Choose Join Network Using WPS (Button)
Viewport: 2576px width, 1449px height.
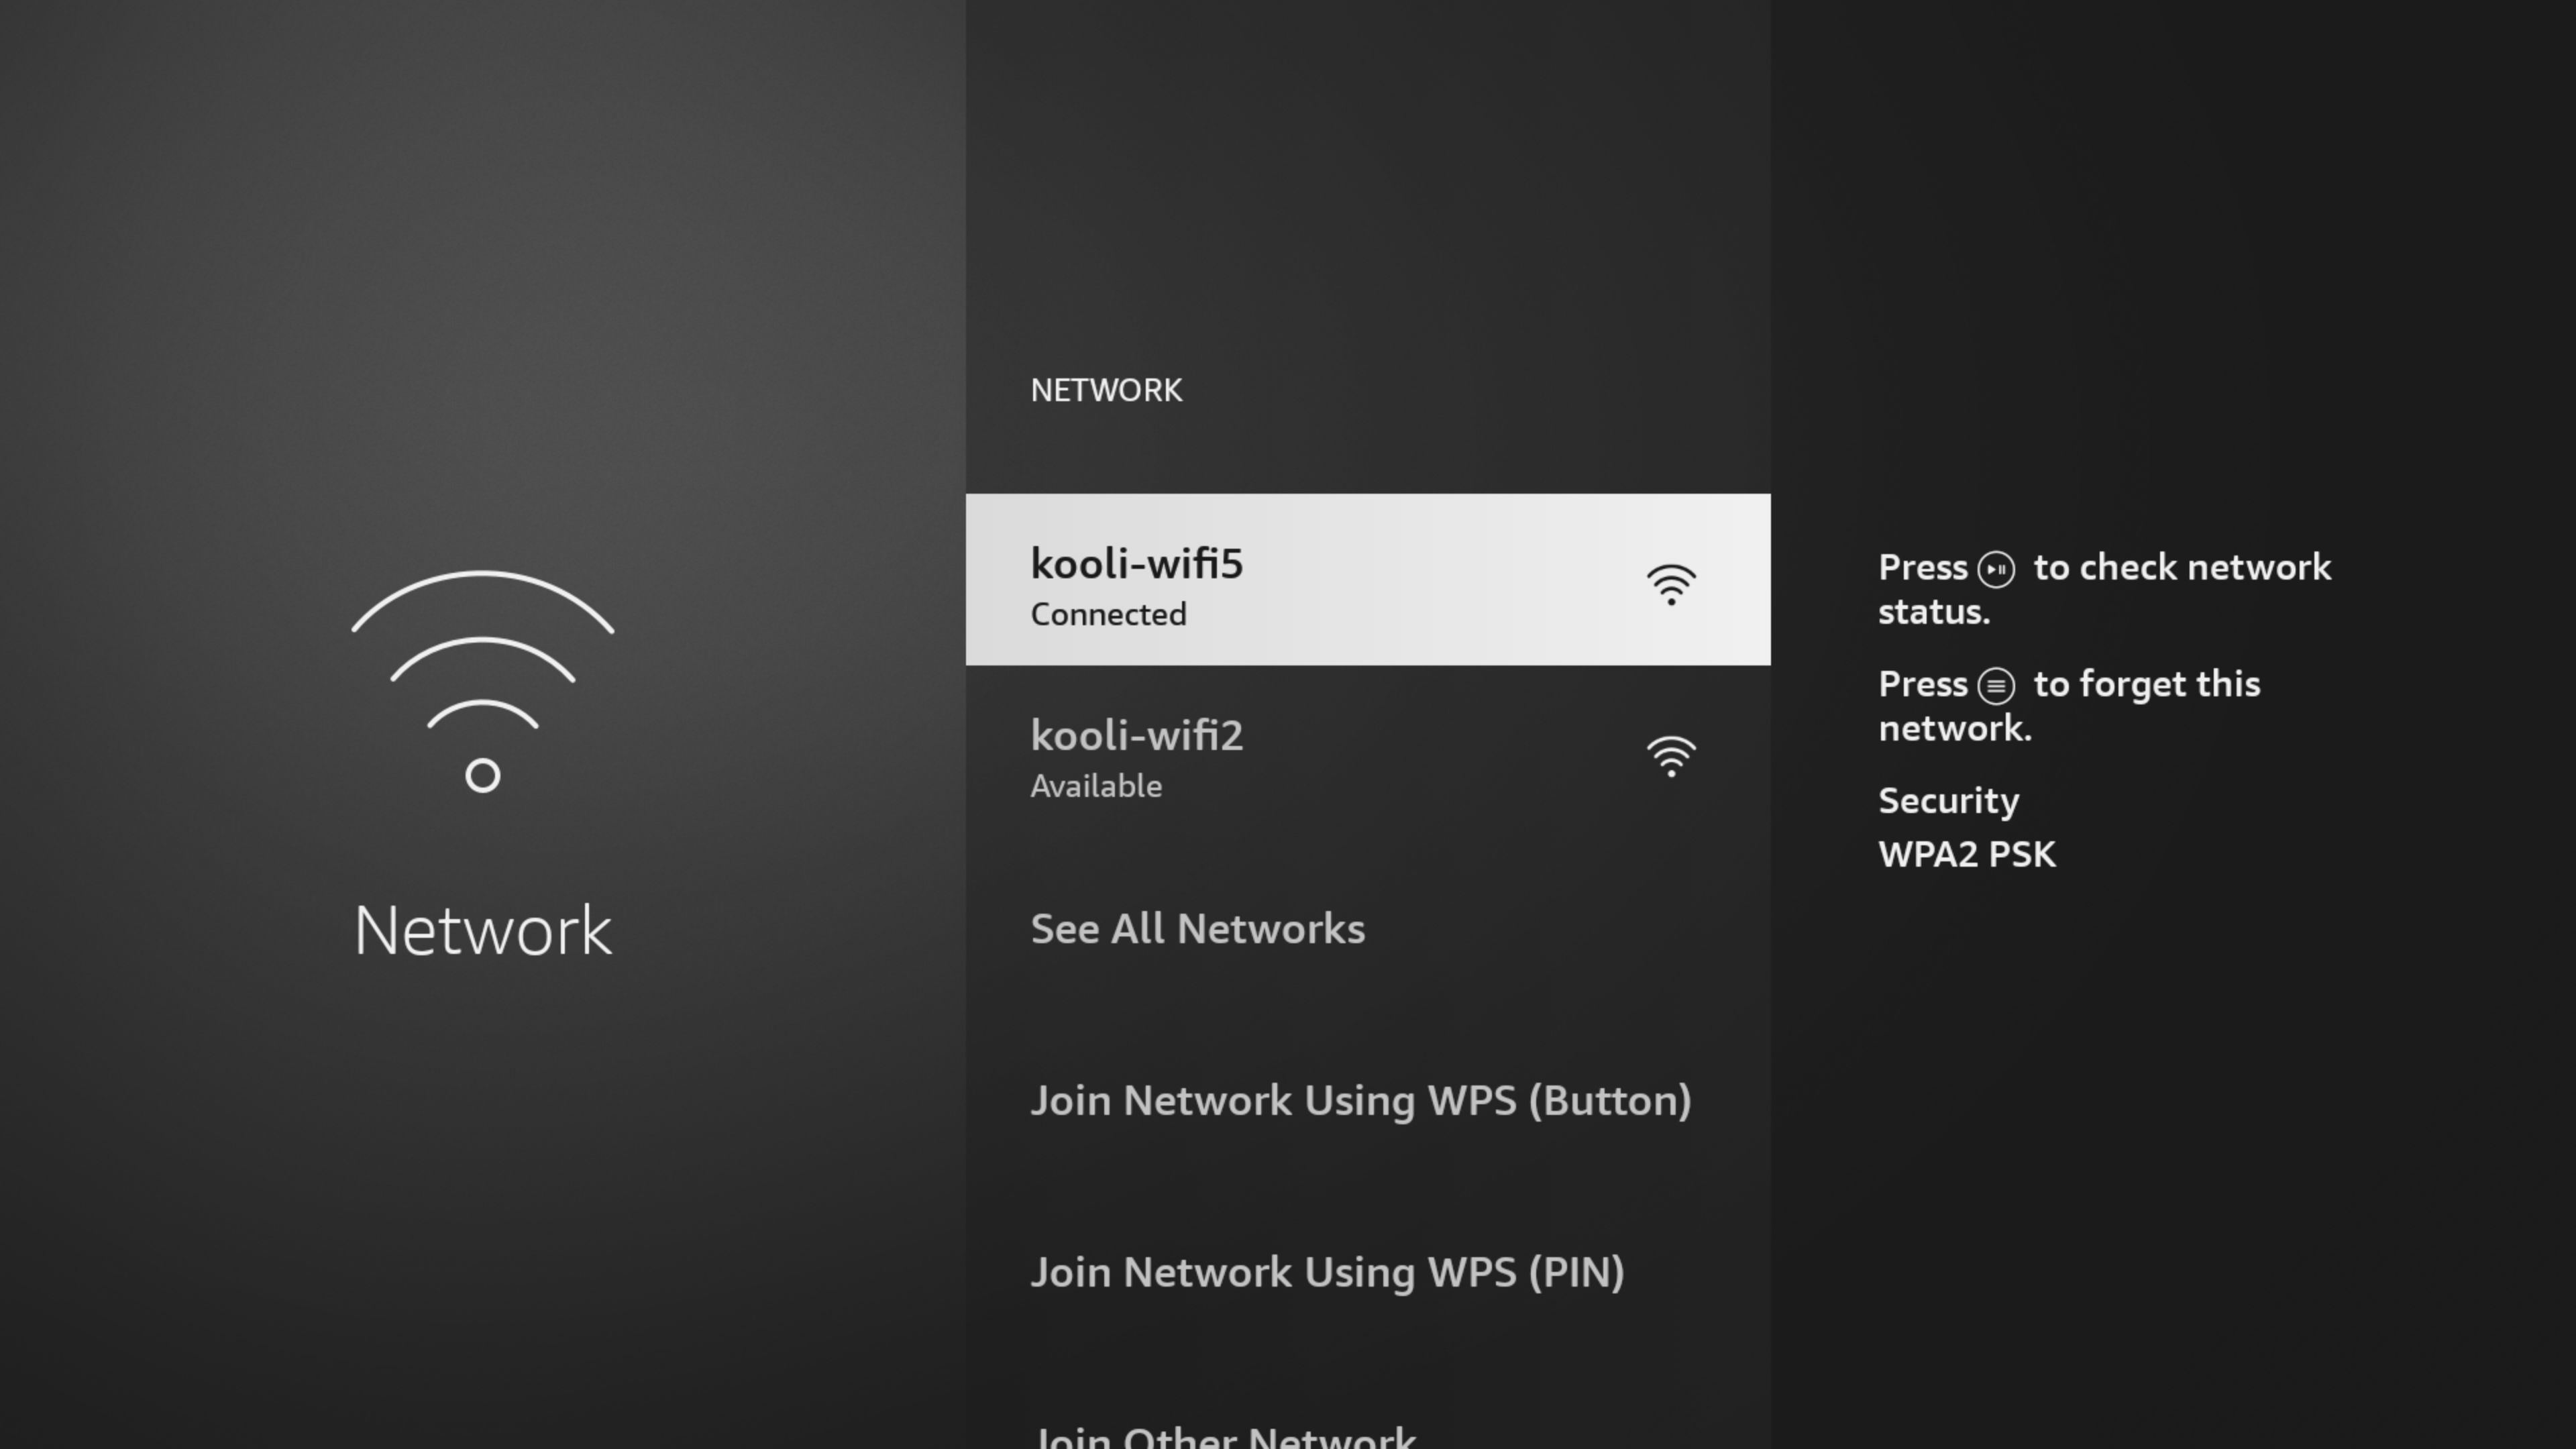[x=1367, y=1101]
